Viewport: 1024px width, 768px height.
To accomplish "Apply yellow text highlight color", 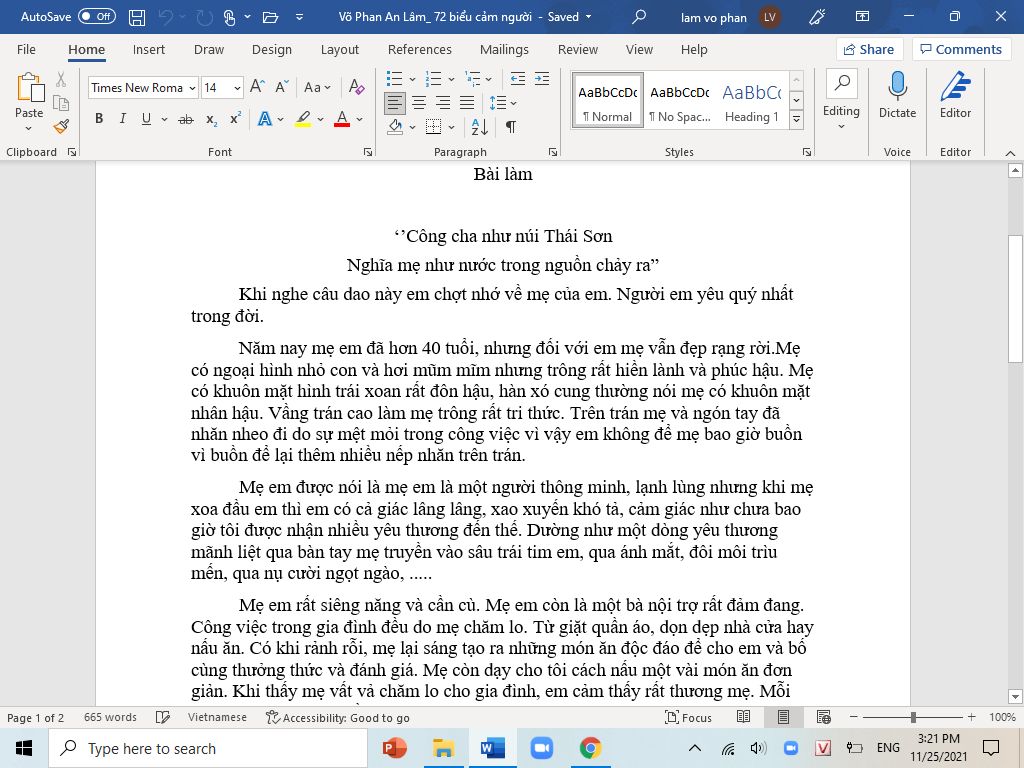I will (x=303, y=119).
